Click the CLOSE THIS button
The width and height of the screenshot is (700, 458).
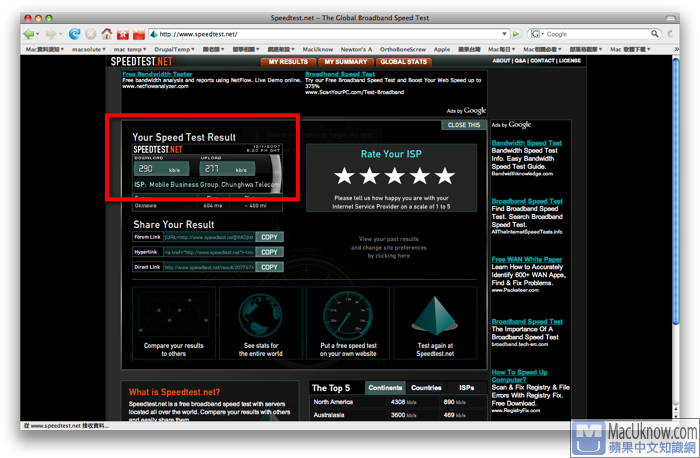pyautogui.click(x=464, y=125)
